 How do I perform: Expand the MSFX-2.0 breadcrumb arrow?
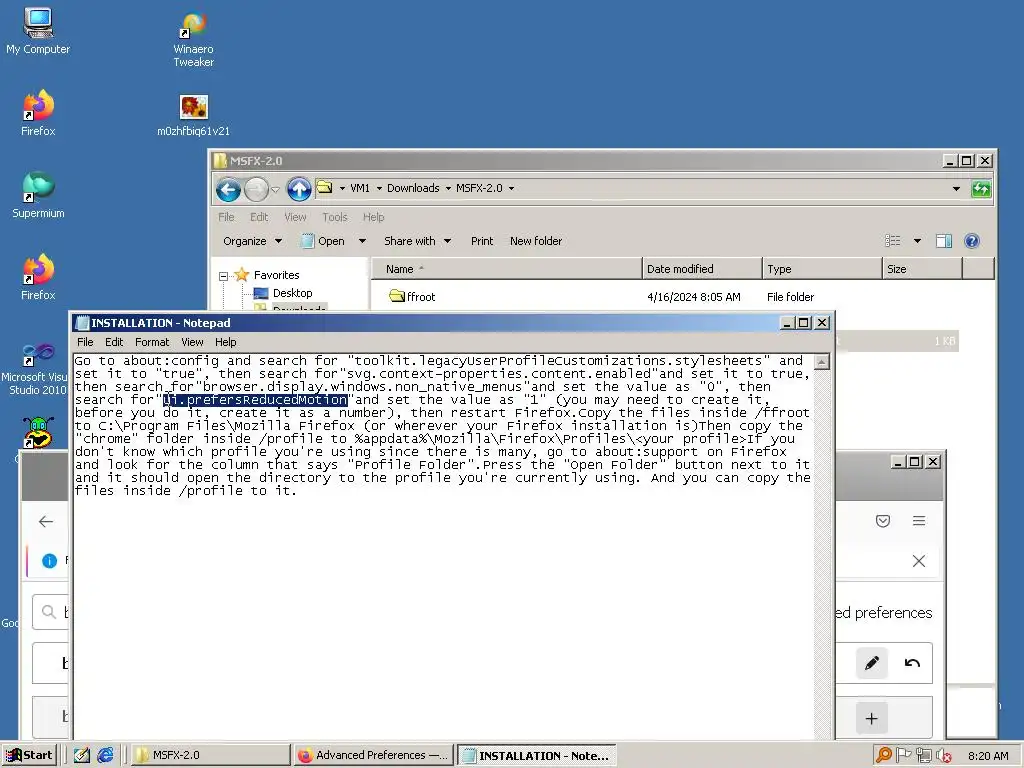511,188
